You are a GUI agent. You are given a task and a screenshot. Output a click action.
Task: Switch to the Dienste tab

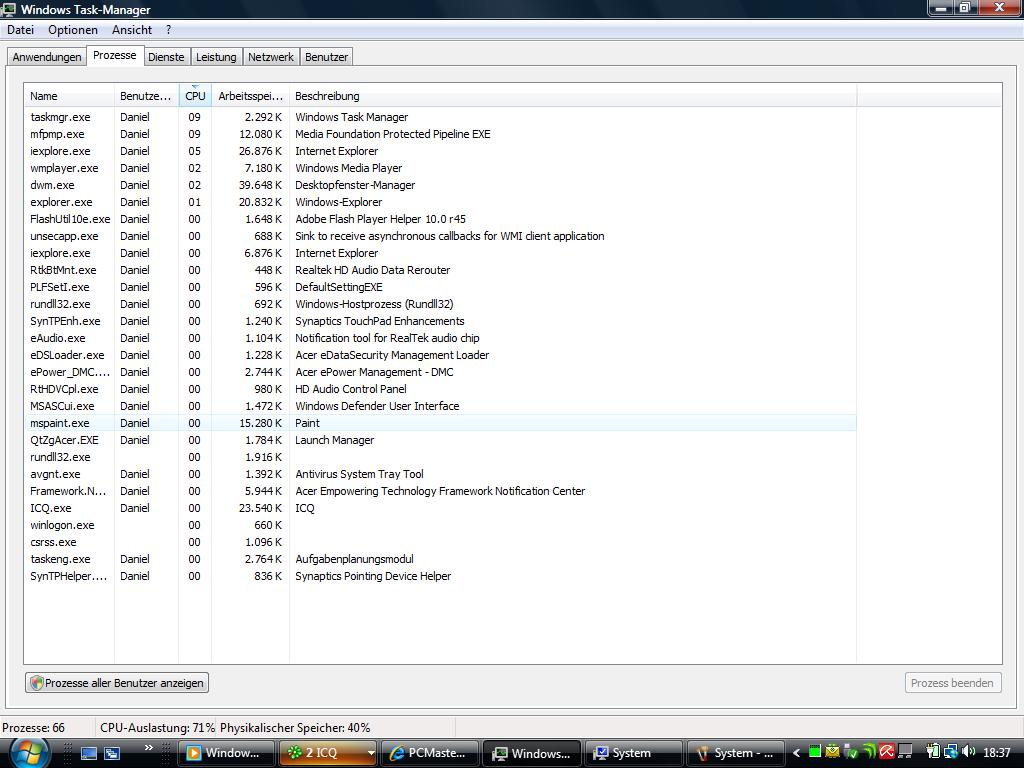[x=166, y=57]
